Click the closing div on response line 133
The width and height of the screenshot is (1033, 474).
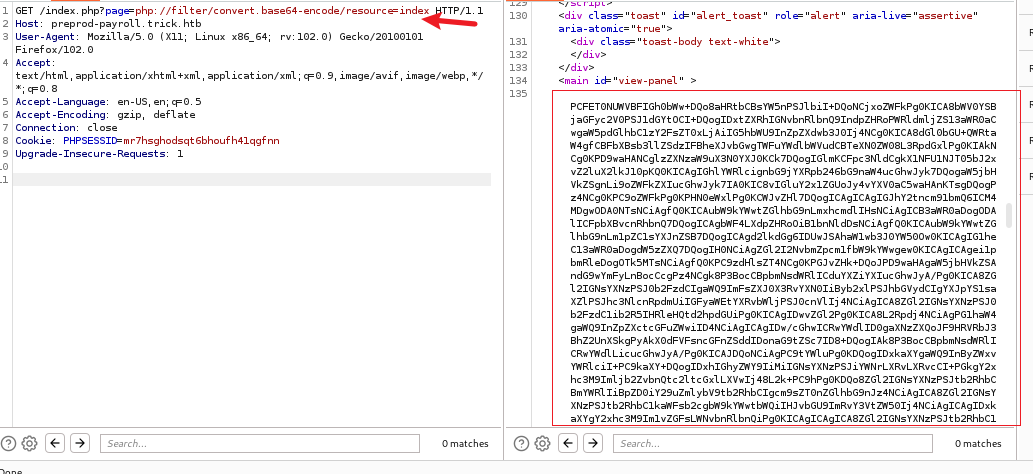click(x=576, y=67)
